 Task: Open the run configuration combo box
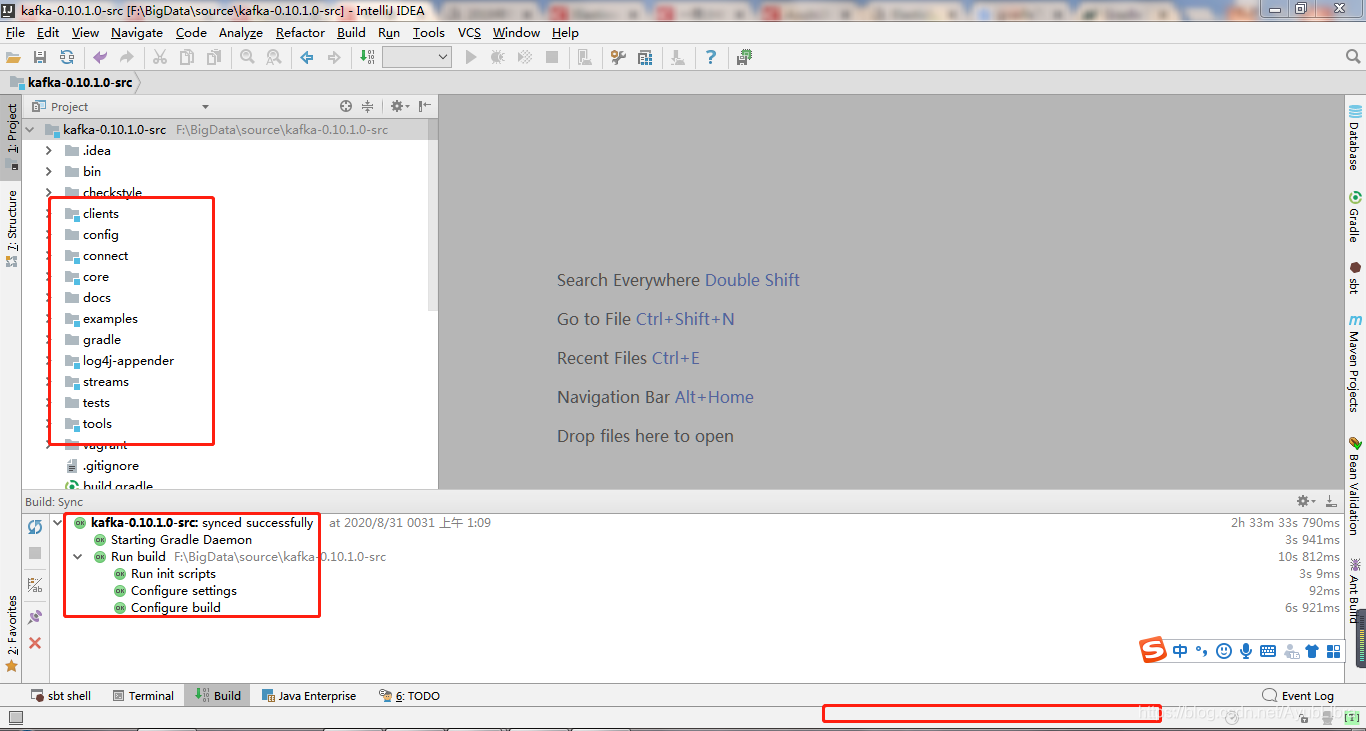point(417,58)
